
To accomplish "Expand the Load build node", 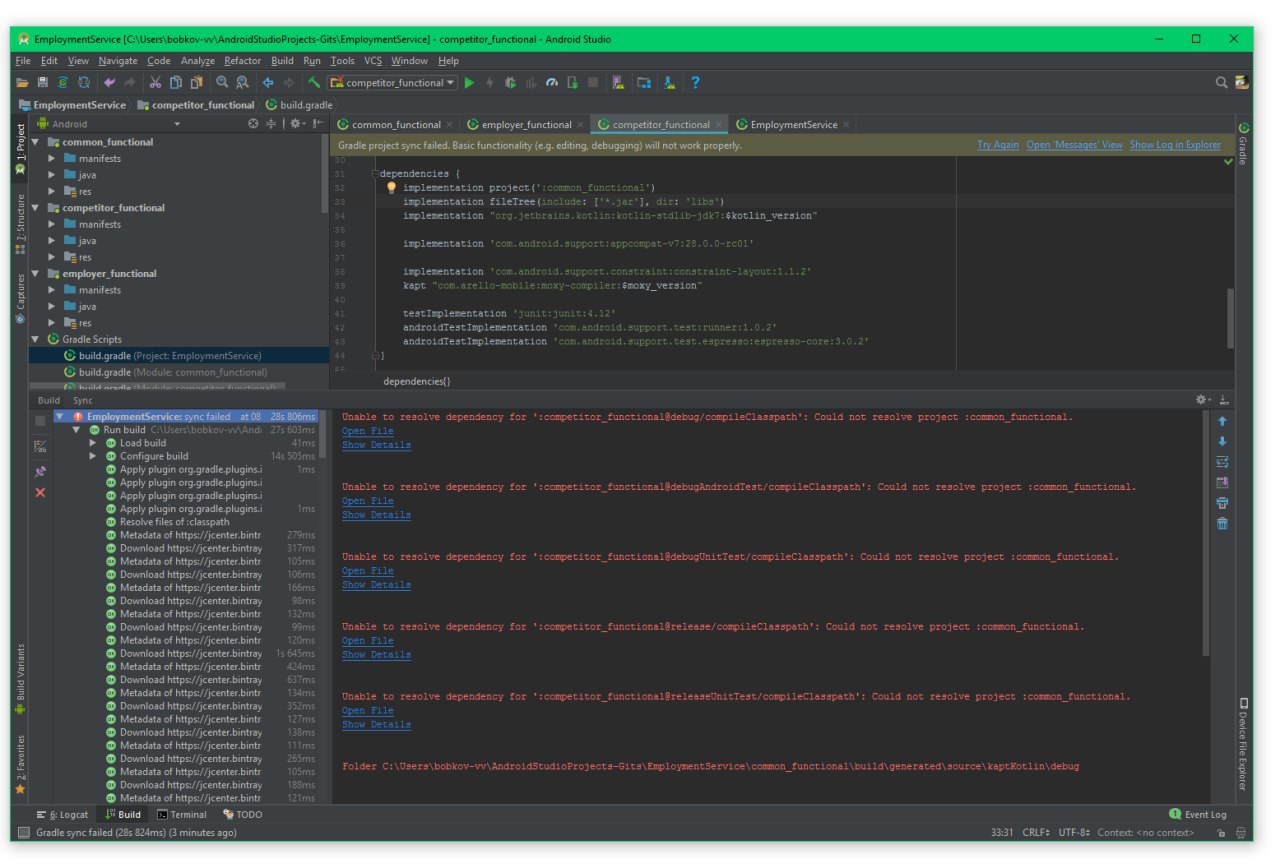I will [93, 443].
